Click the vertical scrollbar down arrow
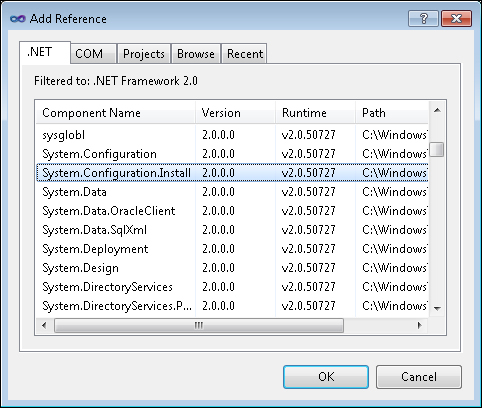 (x=437, y=309)
